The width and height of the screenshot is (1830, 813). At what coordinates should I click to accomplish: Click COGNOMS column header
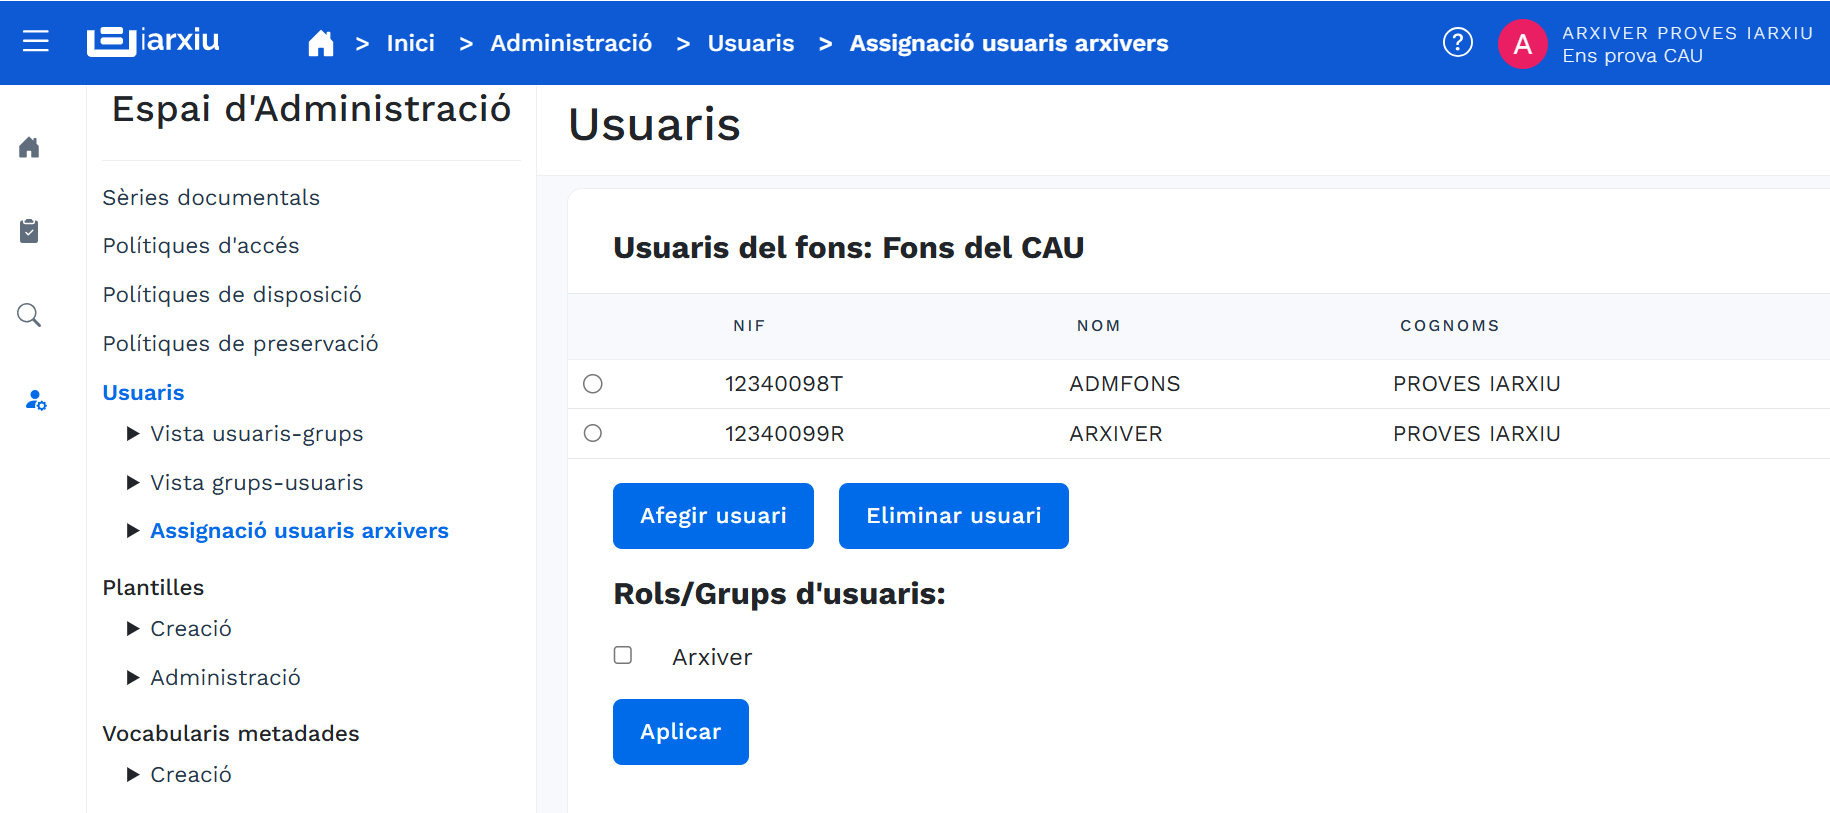[1450, 326]
